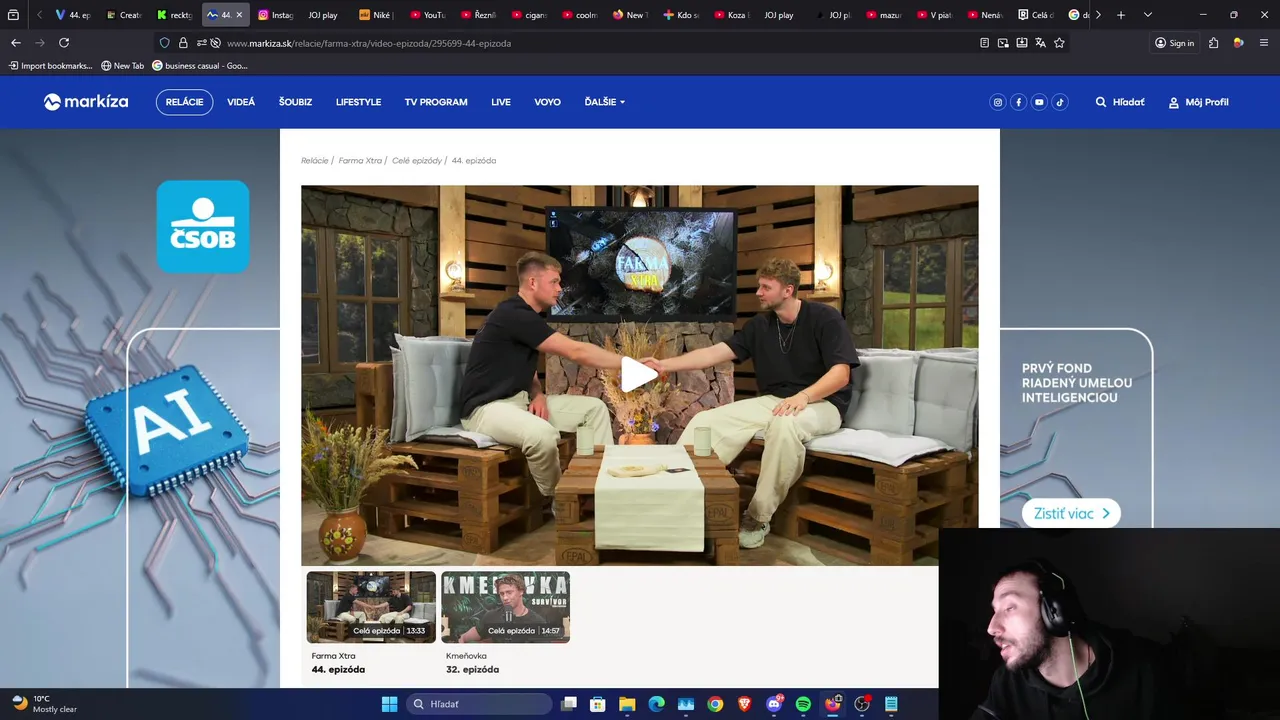The width and height of the screenshot is (1280, 720).
Task: Open Markíza TikTok icon
Action: click(x=1060, y=102)
